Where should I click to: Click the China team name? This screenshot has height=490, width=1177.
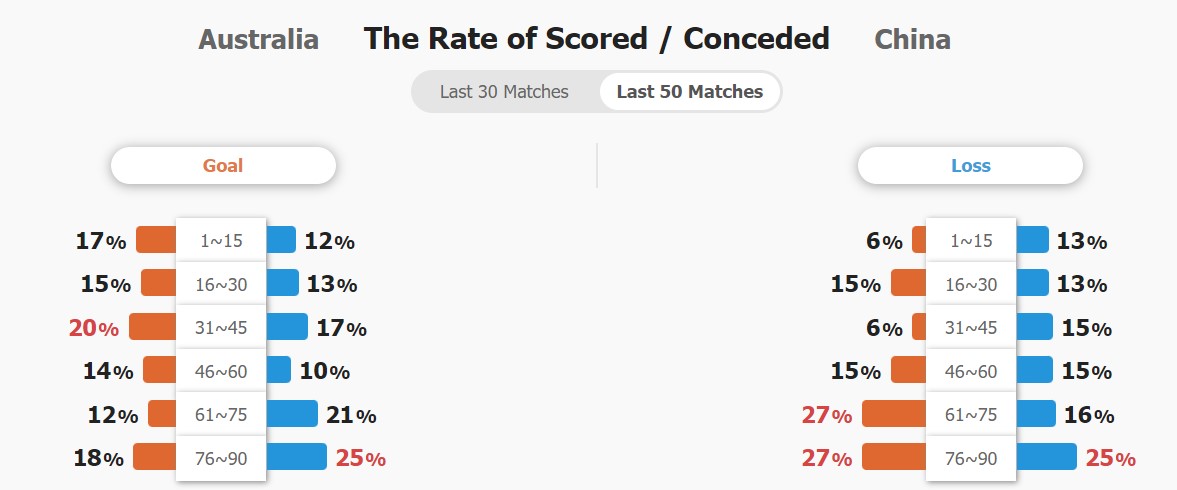click(912, 40)
